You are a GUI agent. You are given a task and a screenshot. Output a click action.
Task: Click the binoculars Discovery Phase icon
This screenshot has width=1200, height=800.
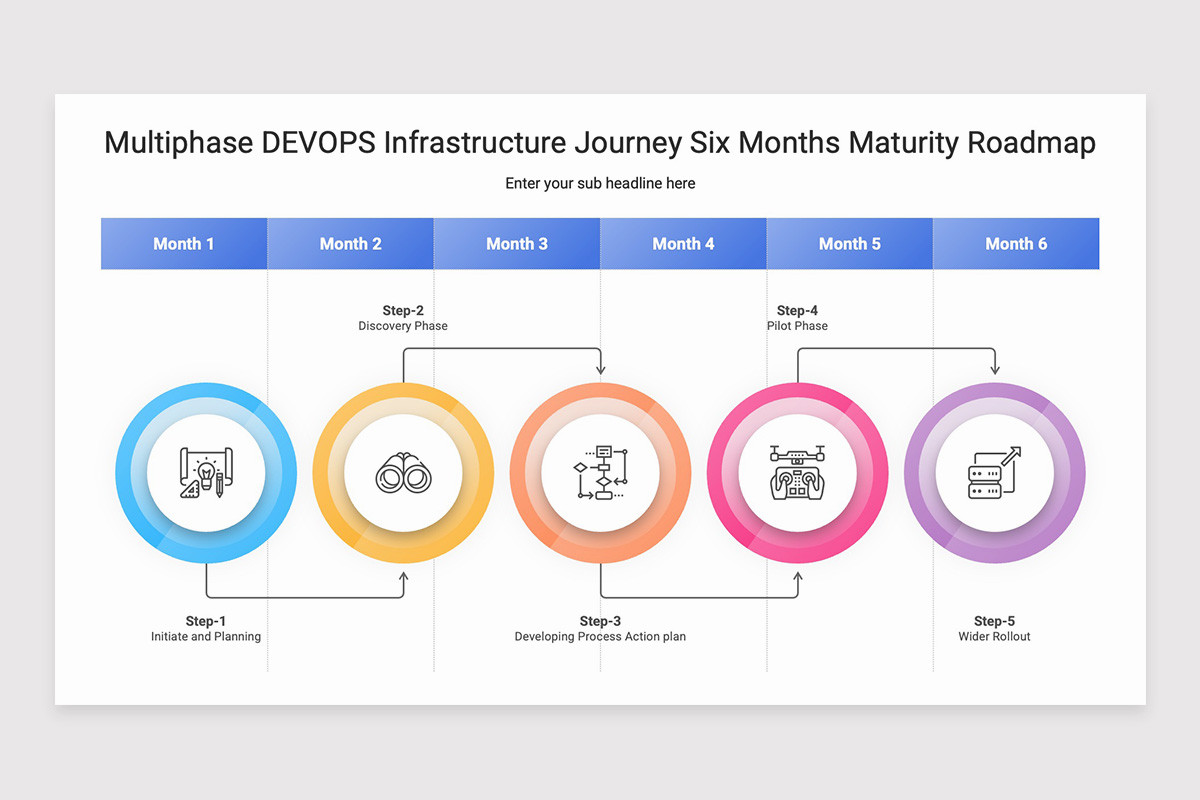[x=402, y=472]
